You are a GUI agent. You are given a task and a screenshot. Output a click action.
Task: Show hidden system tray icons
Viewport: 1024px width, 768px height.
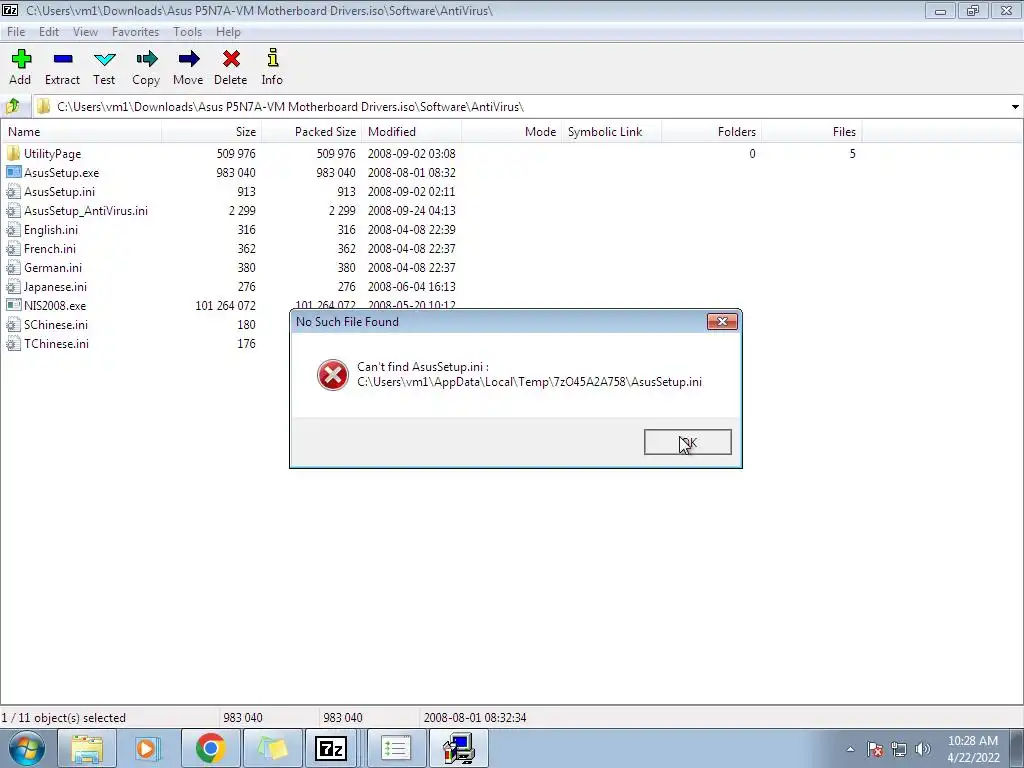pos(850,749)
